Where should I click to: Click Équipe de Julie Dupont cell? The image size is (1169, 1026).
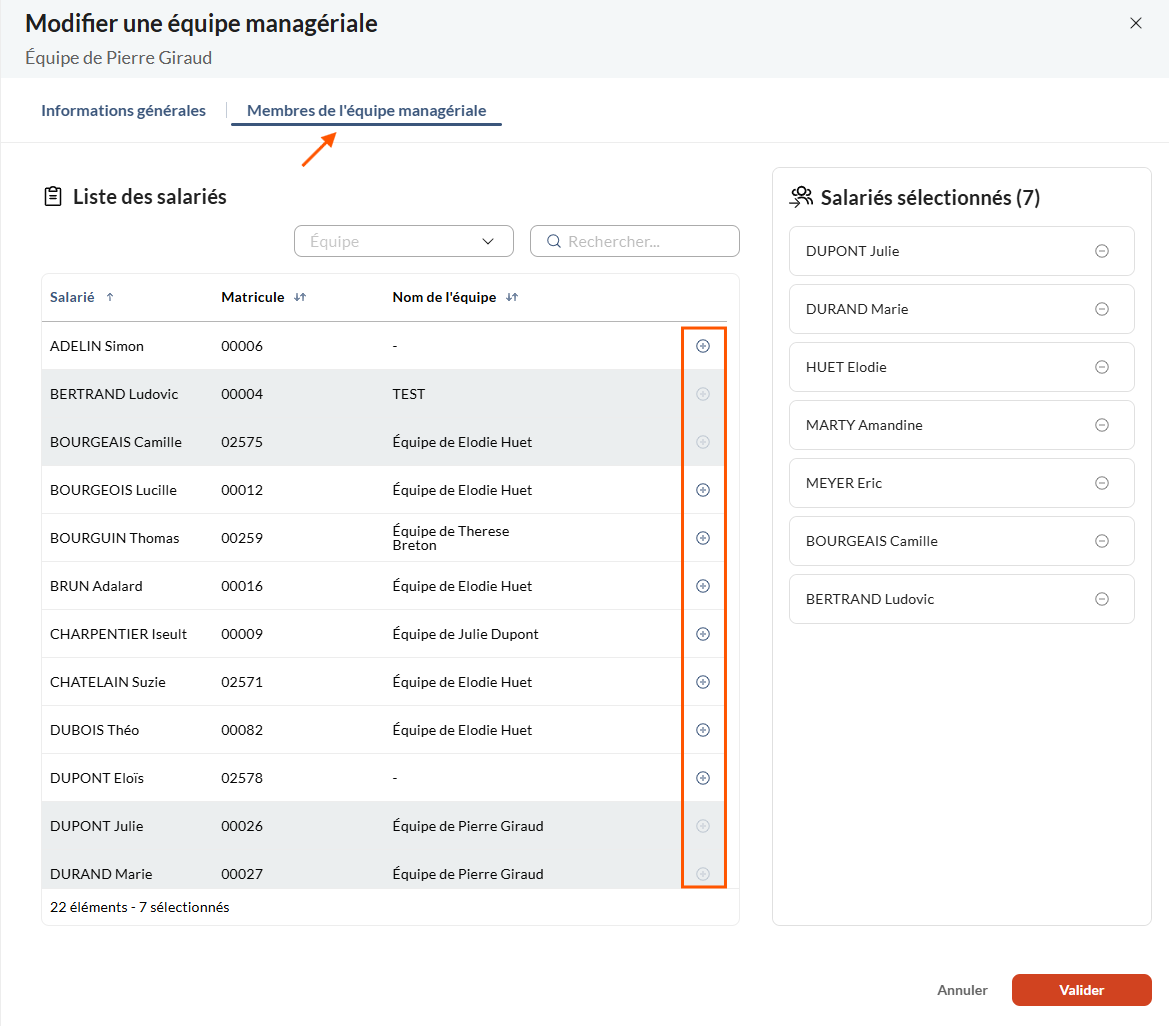pyautogui.click(x=465, y=634)
